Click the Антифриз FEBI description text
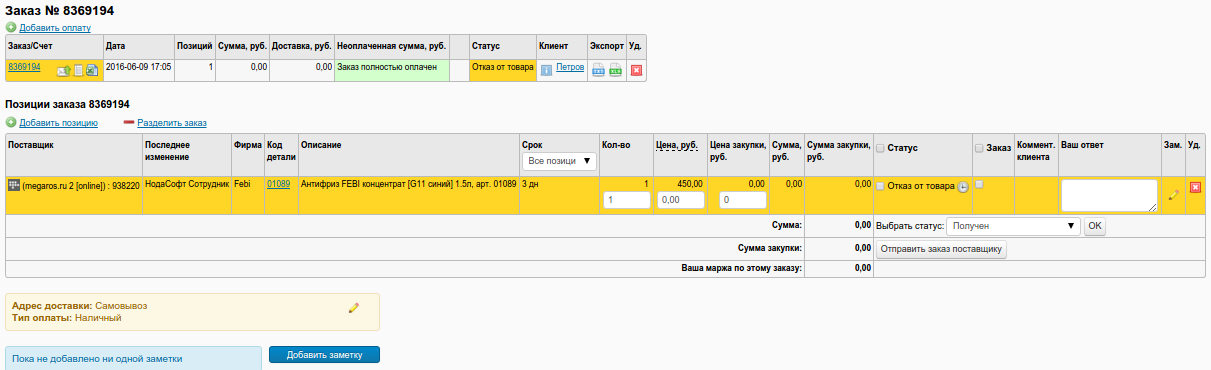1211x370 pixels. (x=408, y=185)
